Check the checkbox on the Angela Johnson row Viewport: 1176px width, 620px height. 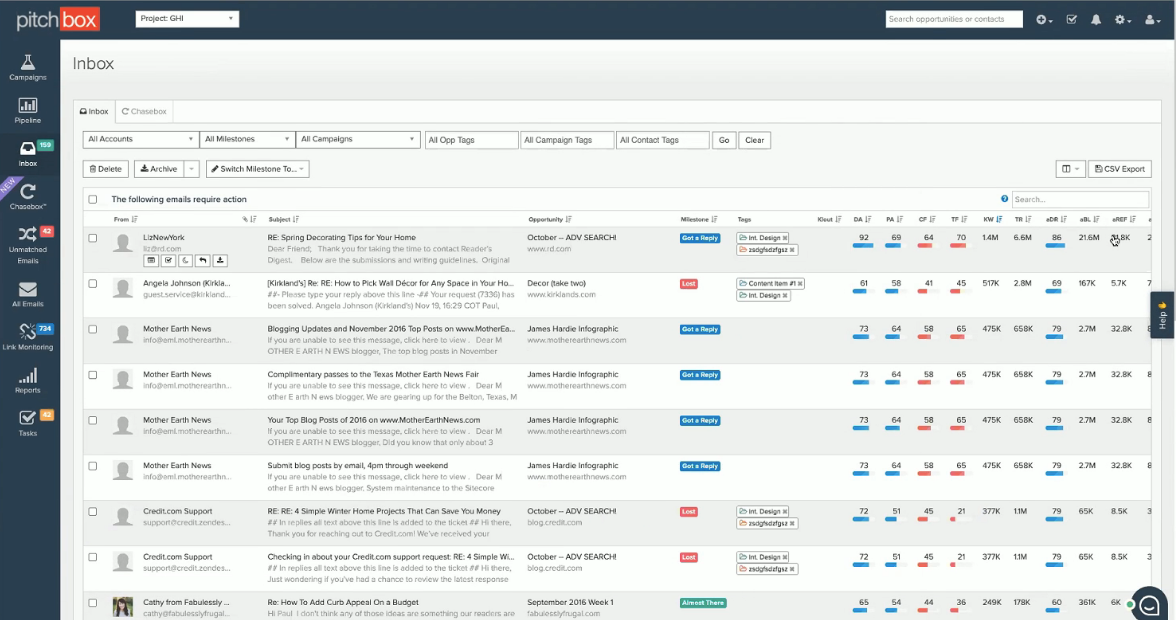[x=93, y=283]
